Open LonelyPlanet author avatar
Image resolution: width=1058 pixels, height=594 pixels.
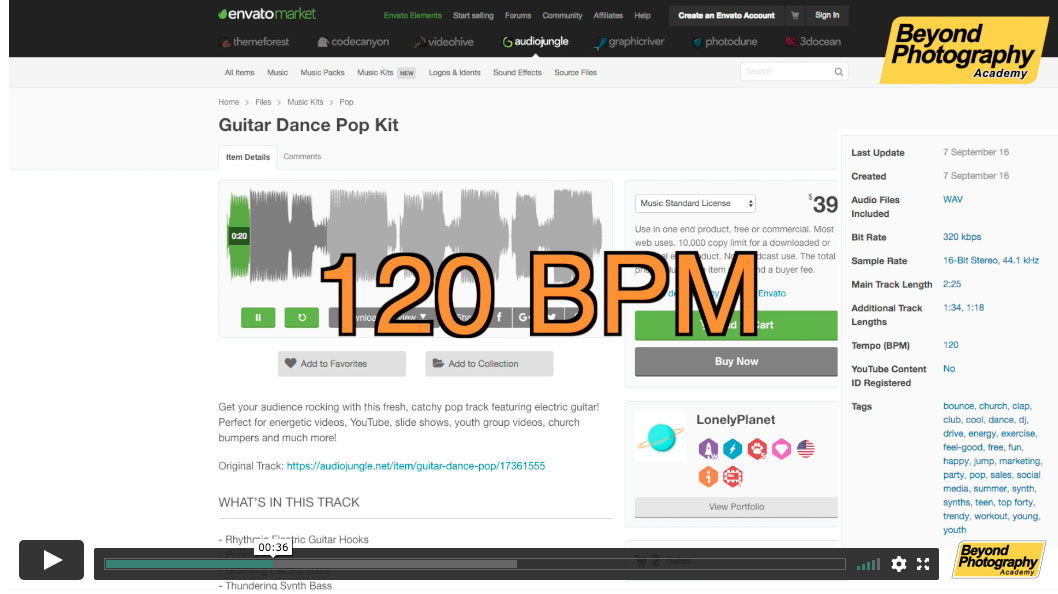coord(660,437)
